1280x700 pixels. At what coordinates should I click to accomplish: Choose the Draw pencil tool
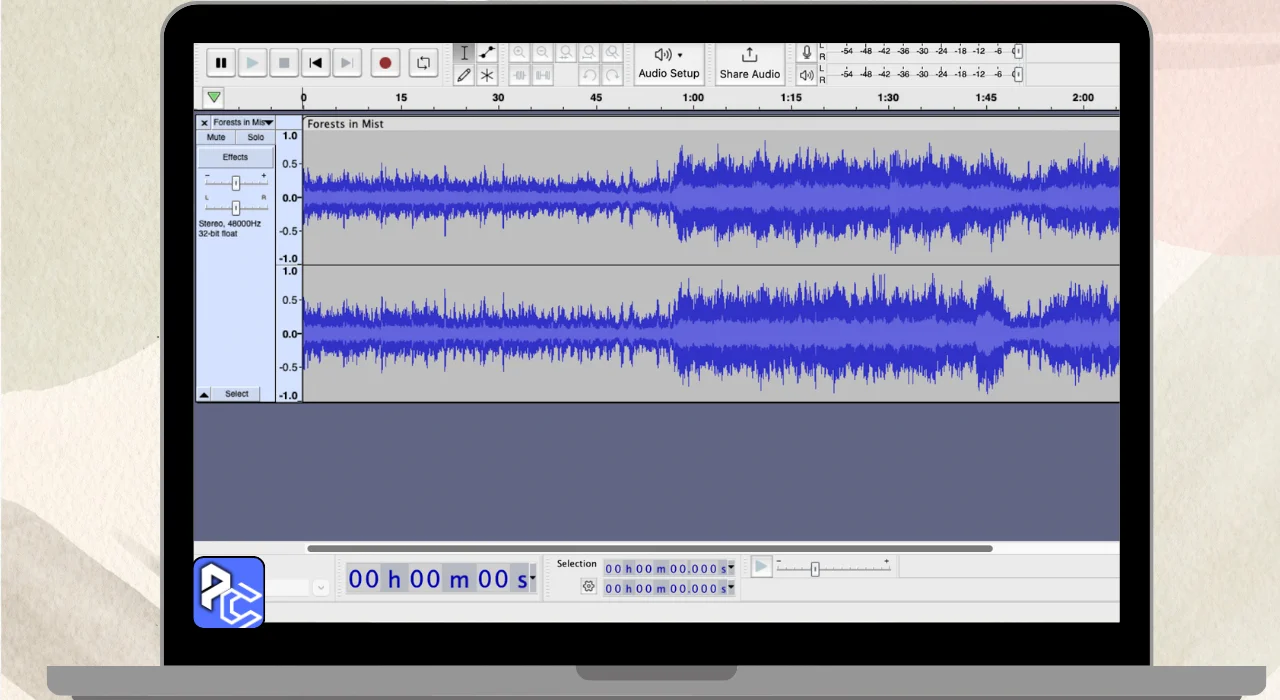464,75
